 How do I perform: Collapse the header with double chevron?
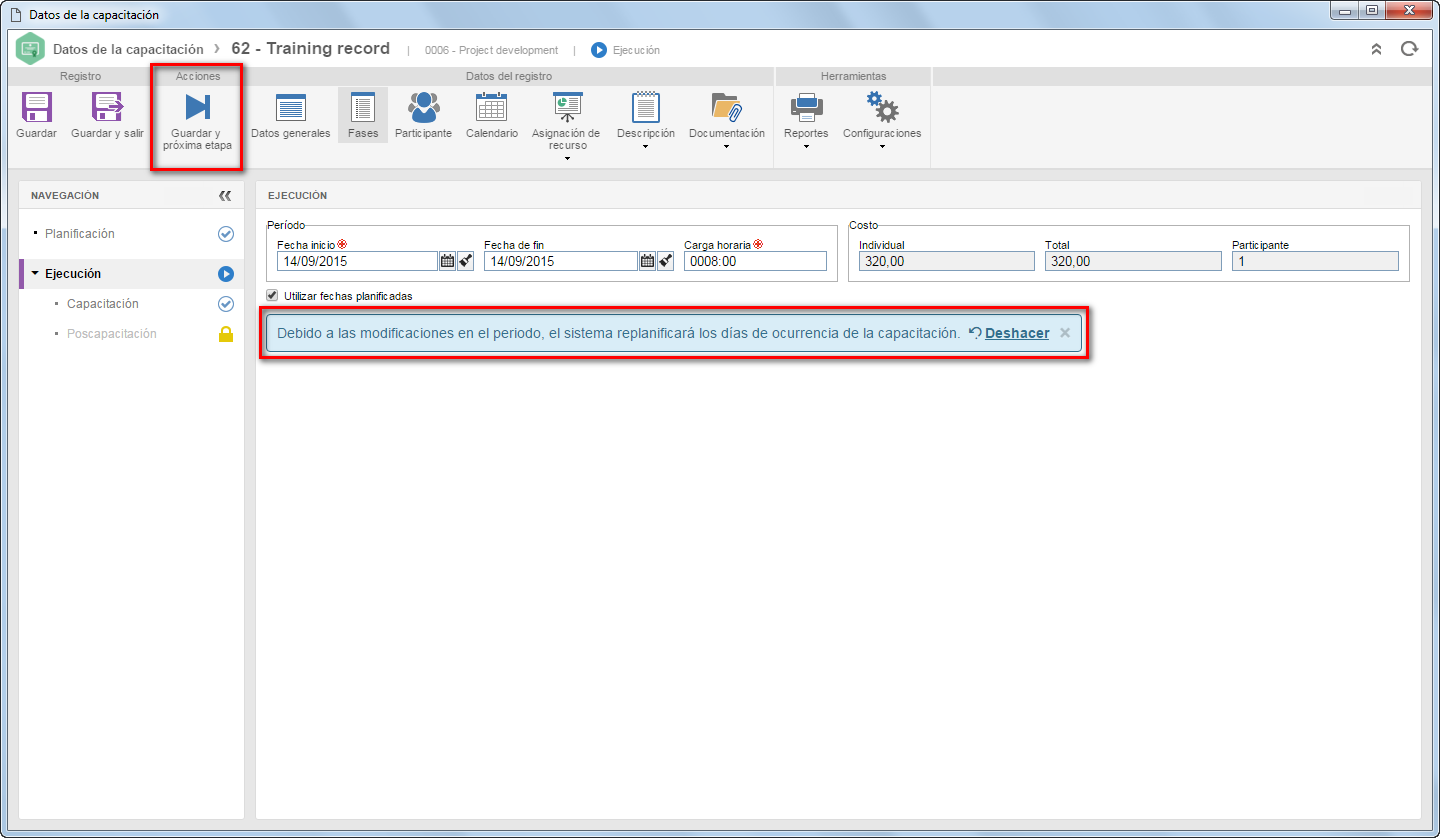pyautogui.click(x=1376, y=49)
